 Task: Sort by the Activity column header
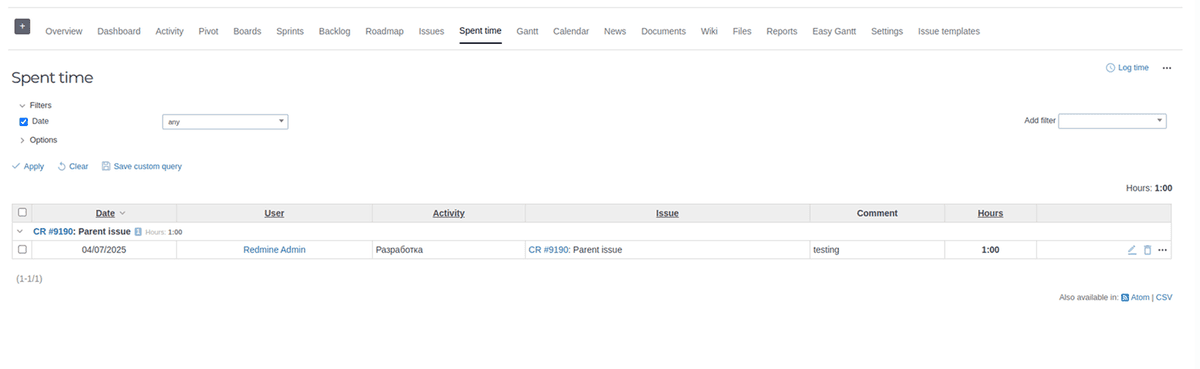(448, 213)
